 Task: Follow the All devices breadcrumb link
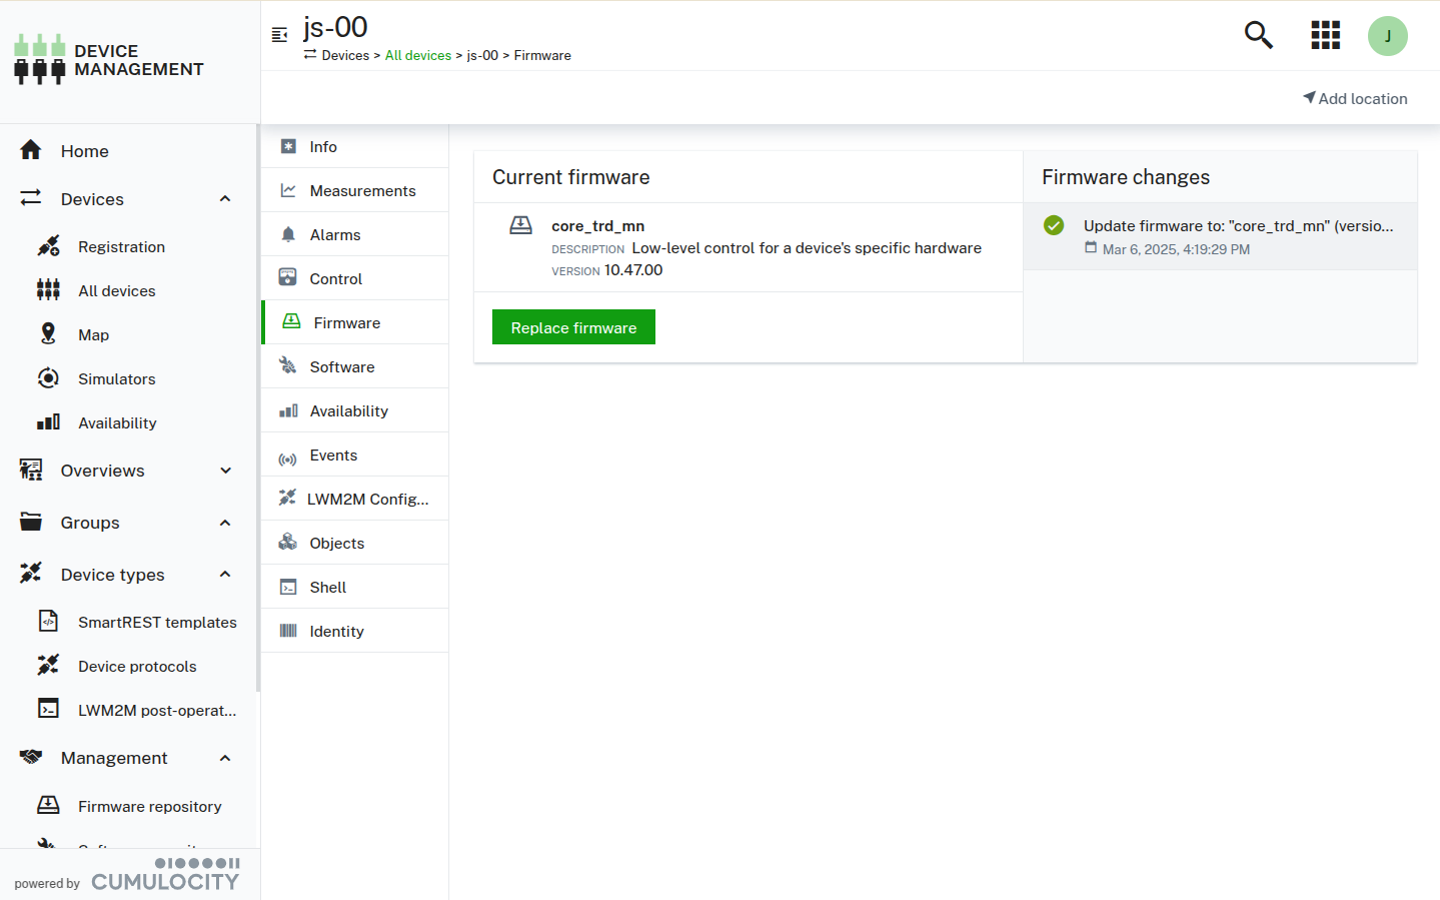(x=418, y=55)
